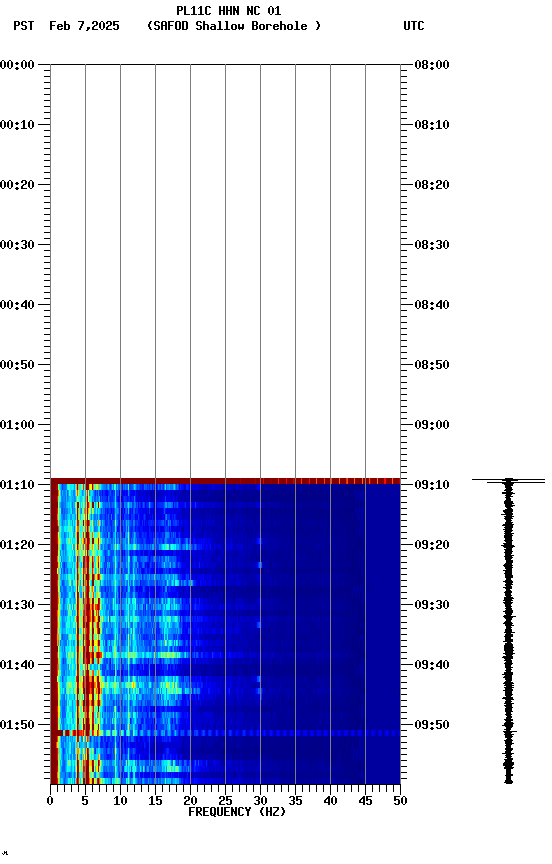This screenshot has width=552, height=864.
Task: Click the 01:00 PST time label
Action: click(17, 425)
